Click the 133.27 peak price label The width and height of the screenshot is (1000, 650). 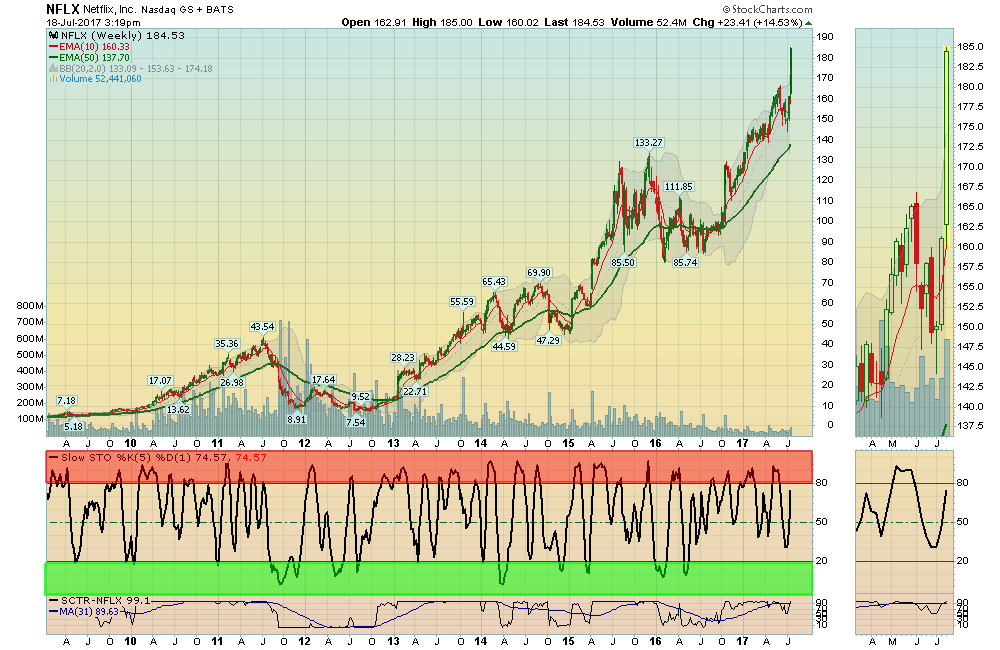point(648,143)
